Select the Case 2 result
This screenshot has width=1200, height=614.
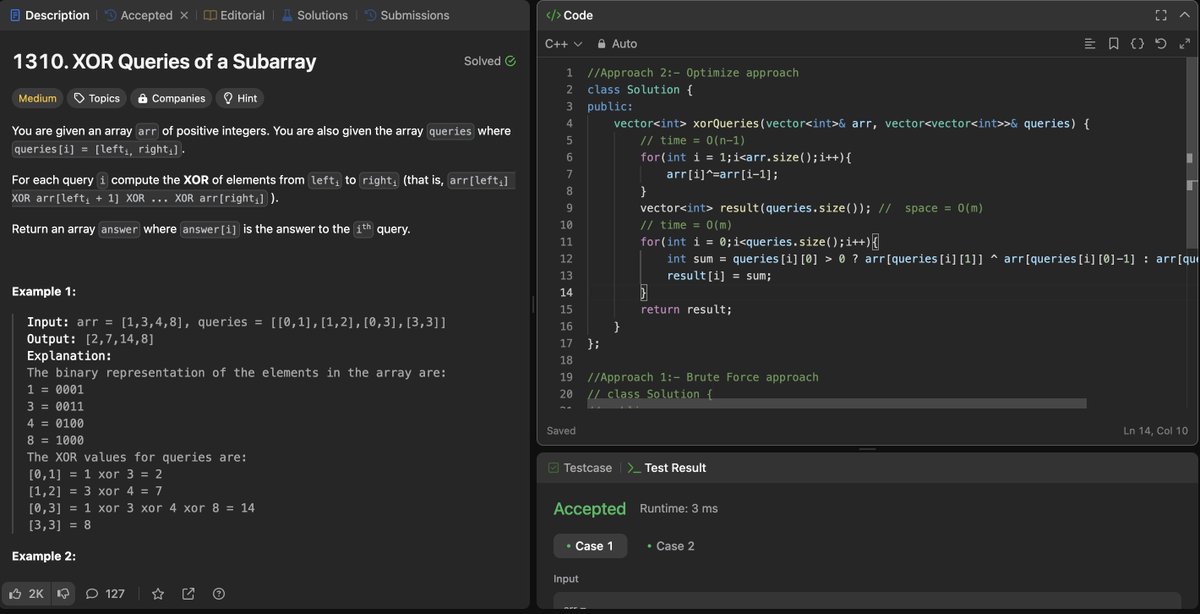pyautogui.click(x=670, y=546)
